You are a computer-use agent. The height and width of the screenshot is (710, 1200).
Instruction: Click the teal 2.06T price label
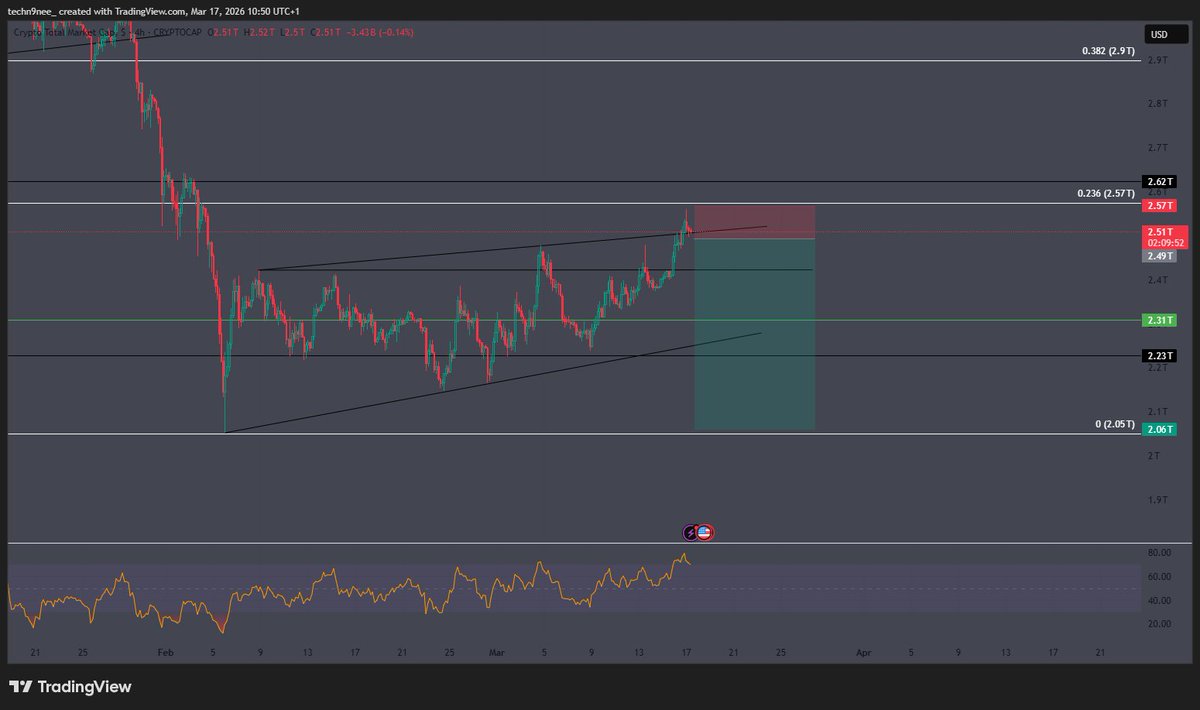coord(1159,428)
